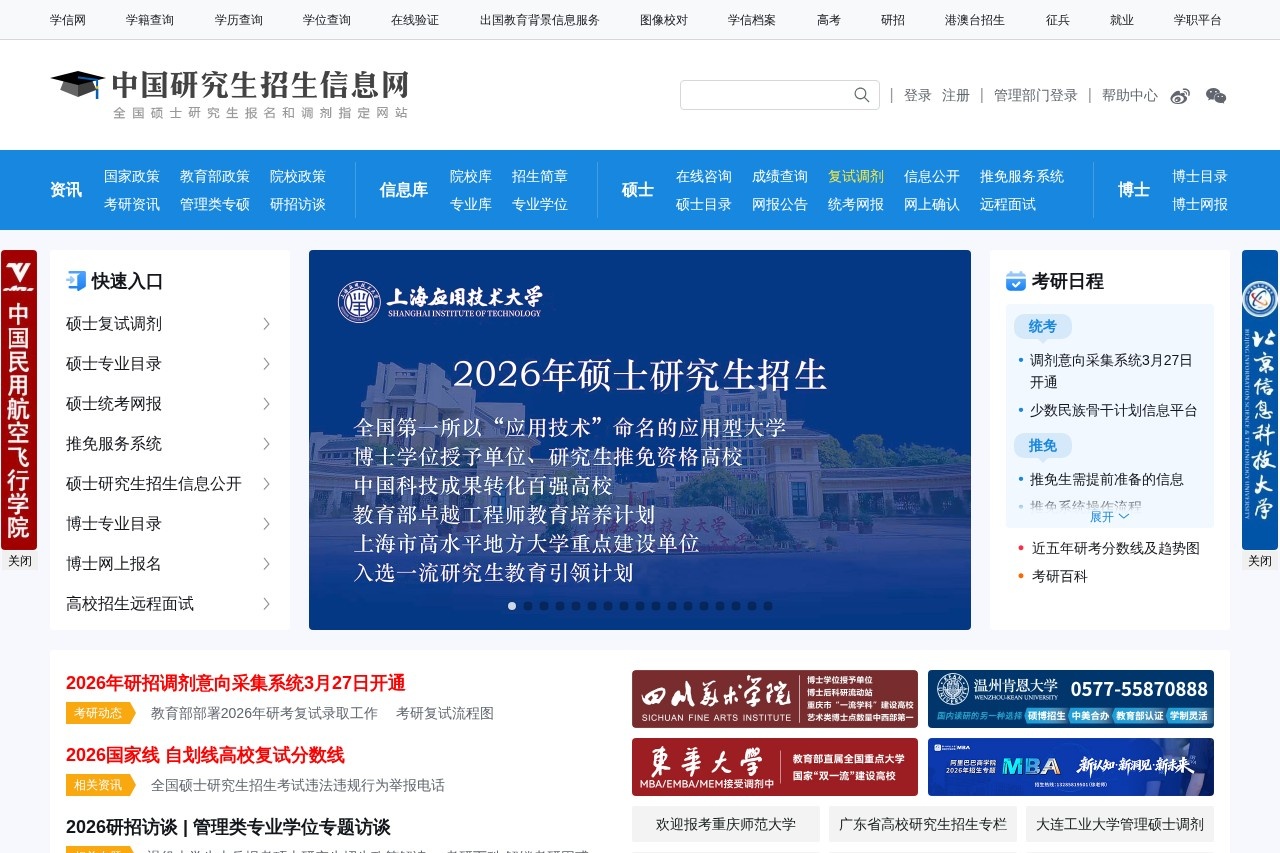The image size is (1280, 853).
Task: Open the 温州肯恩大学 banner
Action: point(1071,699)
